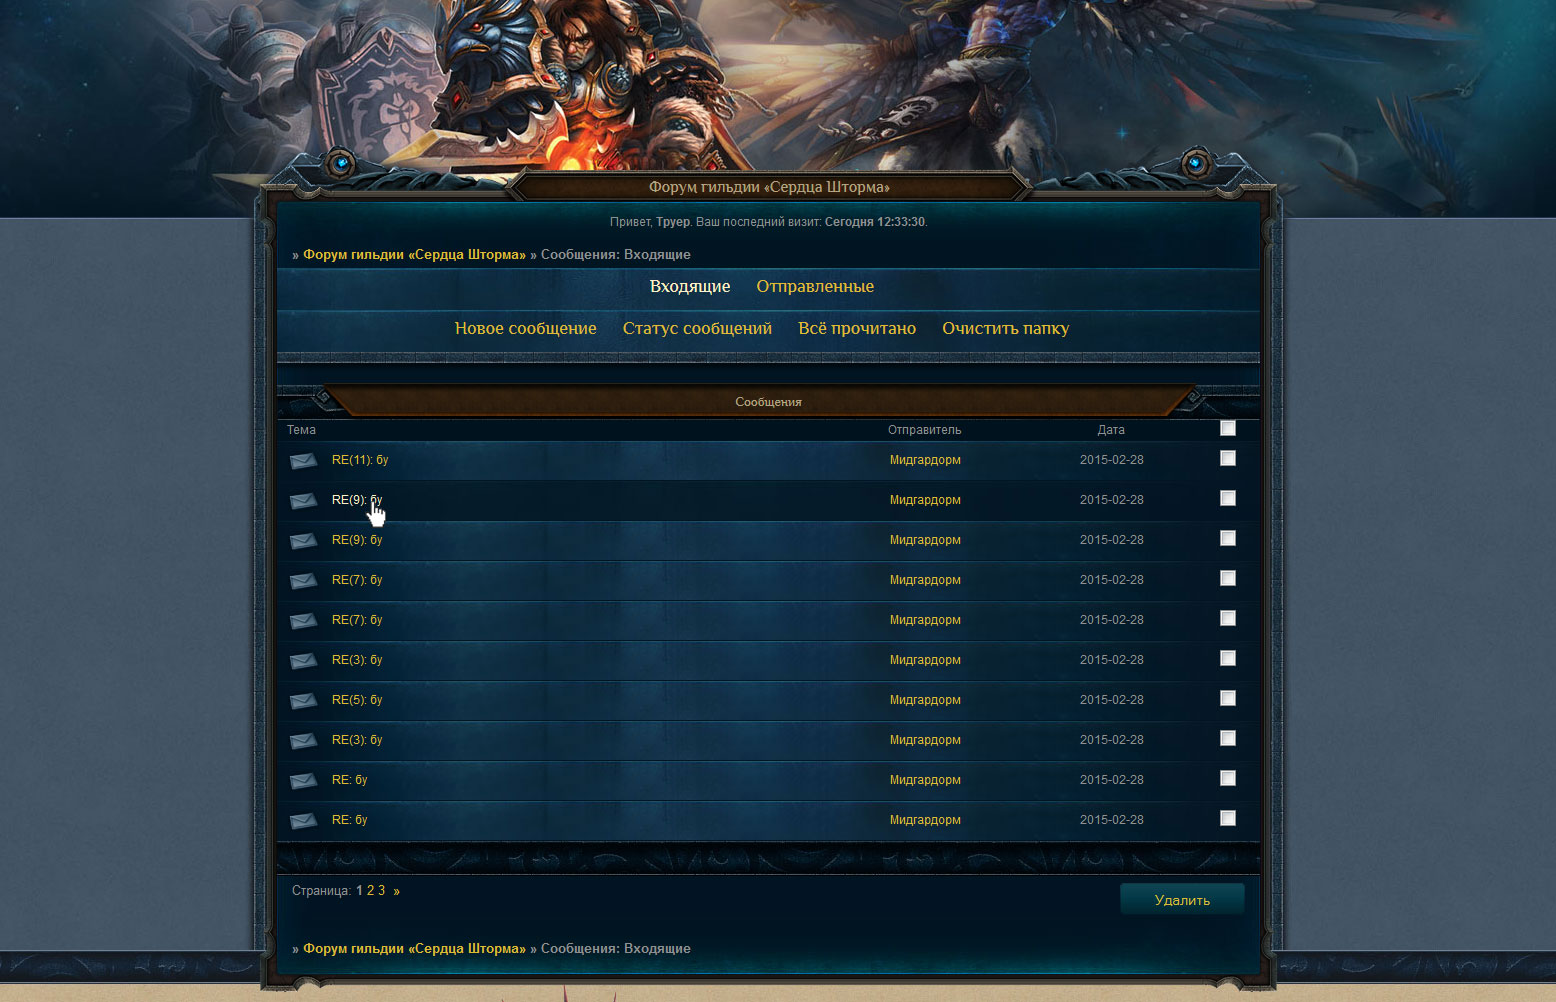This screenshot has width=1556, height=1002.
Task: Open sender Мидгардорм in the RE(11) row
Action: tap(925, 460)
